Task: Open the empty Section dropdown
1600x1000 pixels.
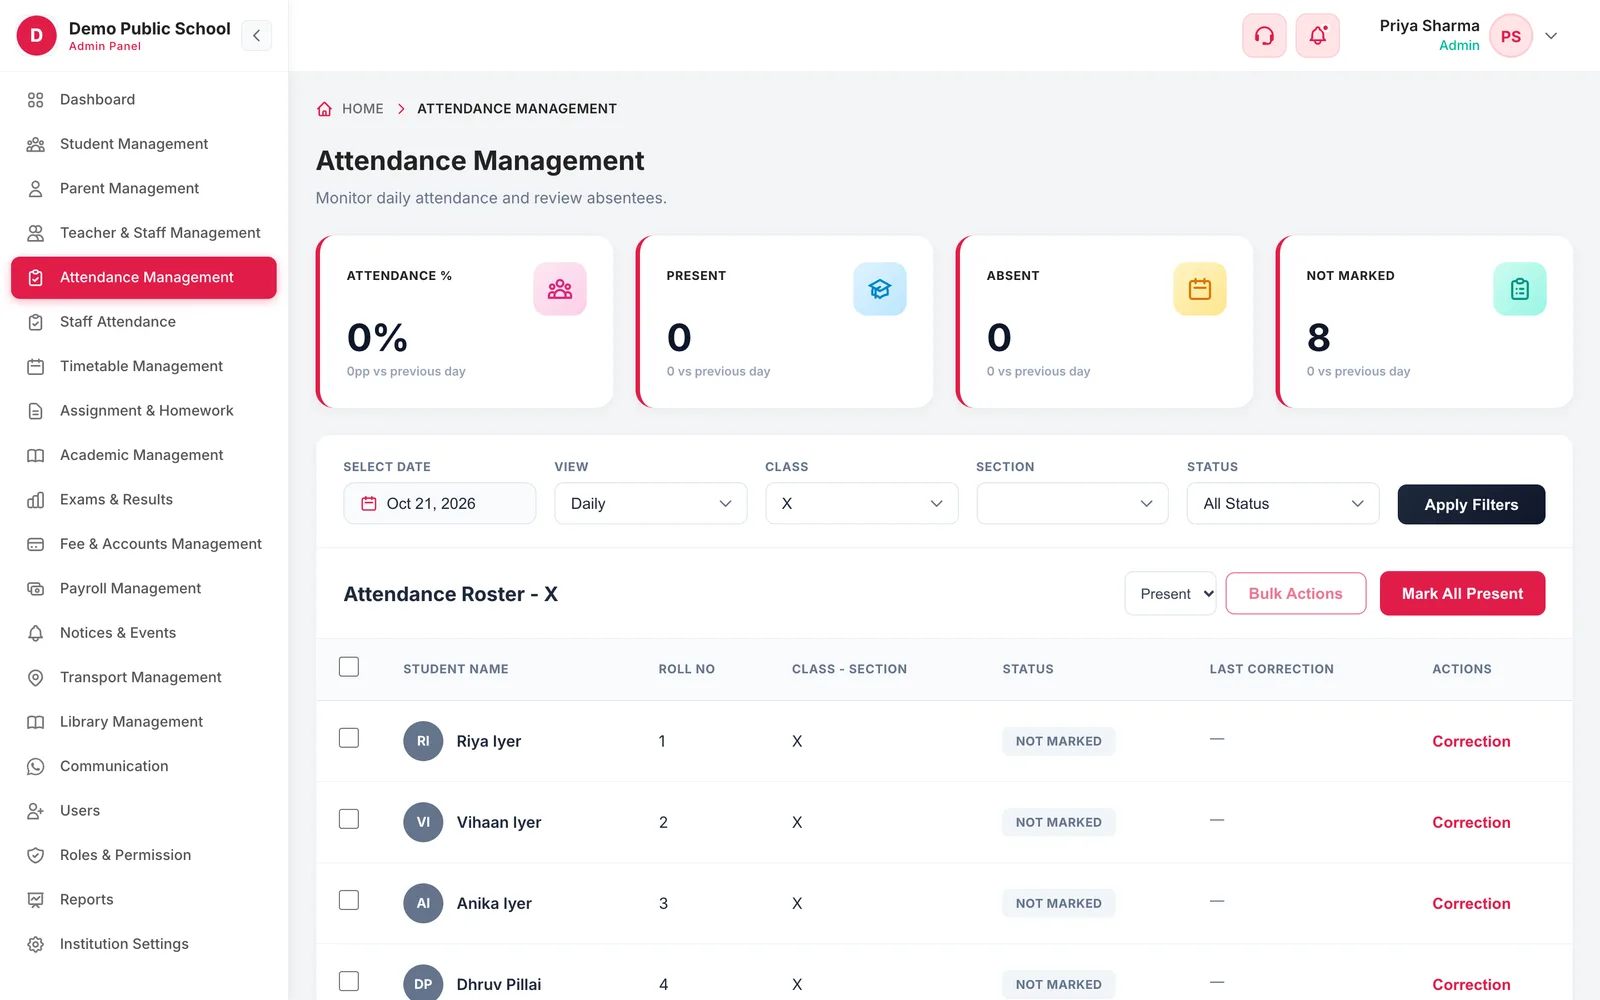Action: coord(1072,504)
